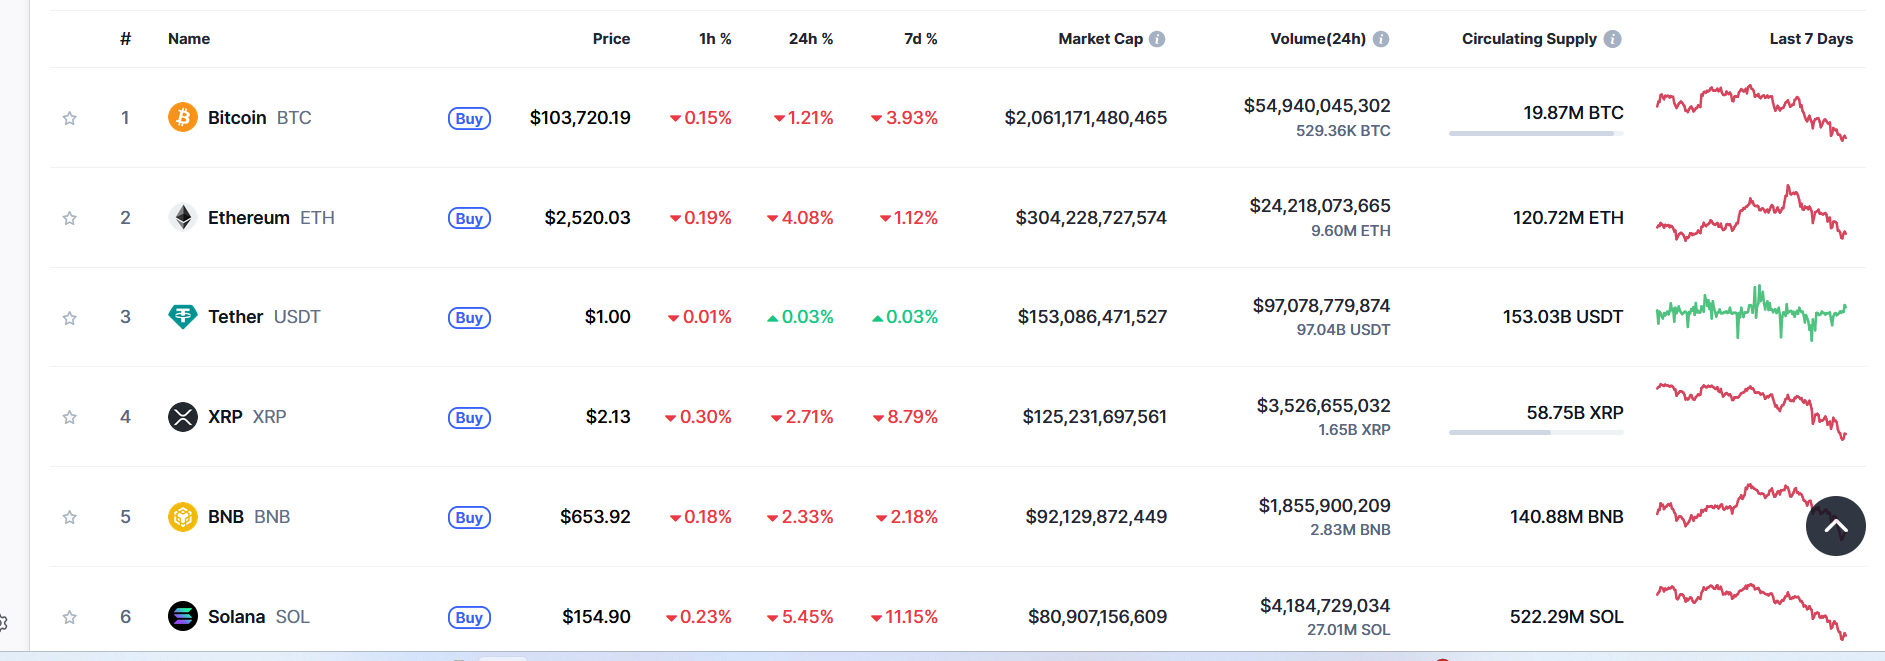The height and width of the screenshot is (661, 1885).
Task: Toggle the XRP watchlist star
Action: 70,417
